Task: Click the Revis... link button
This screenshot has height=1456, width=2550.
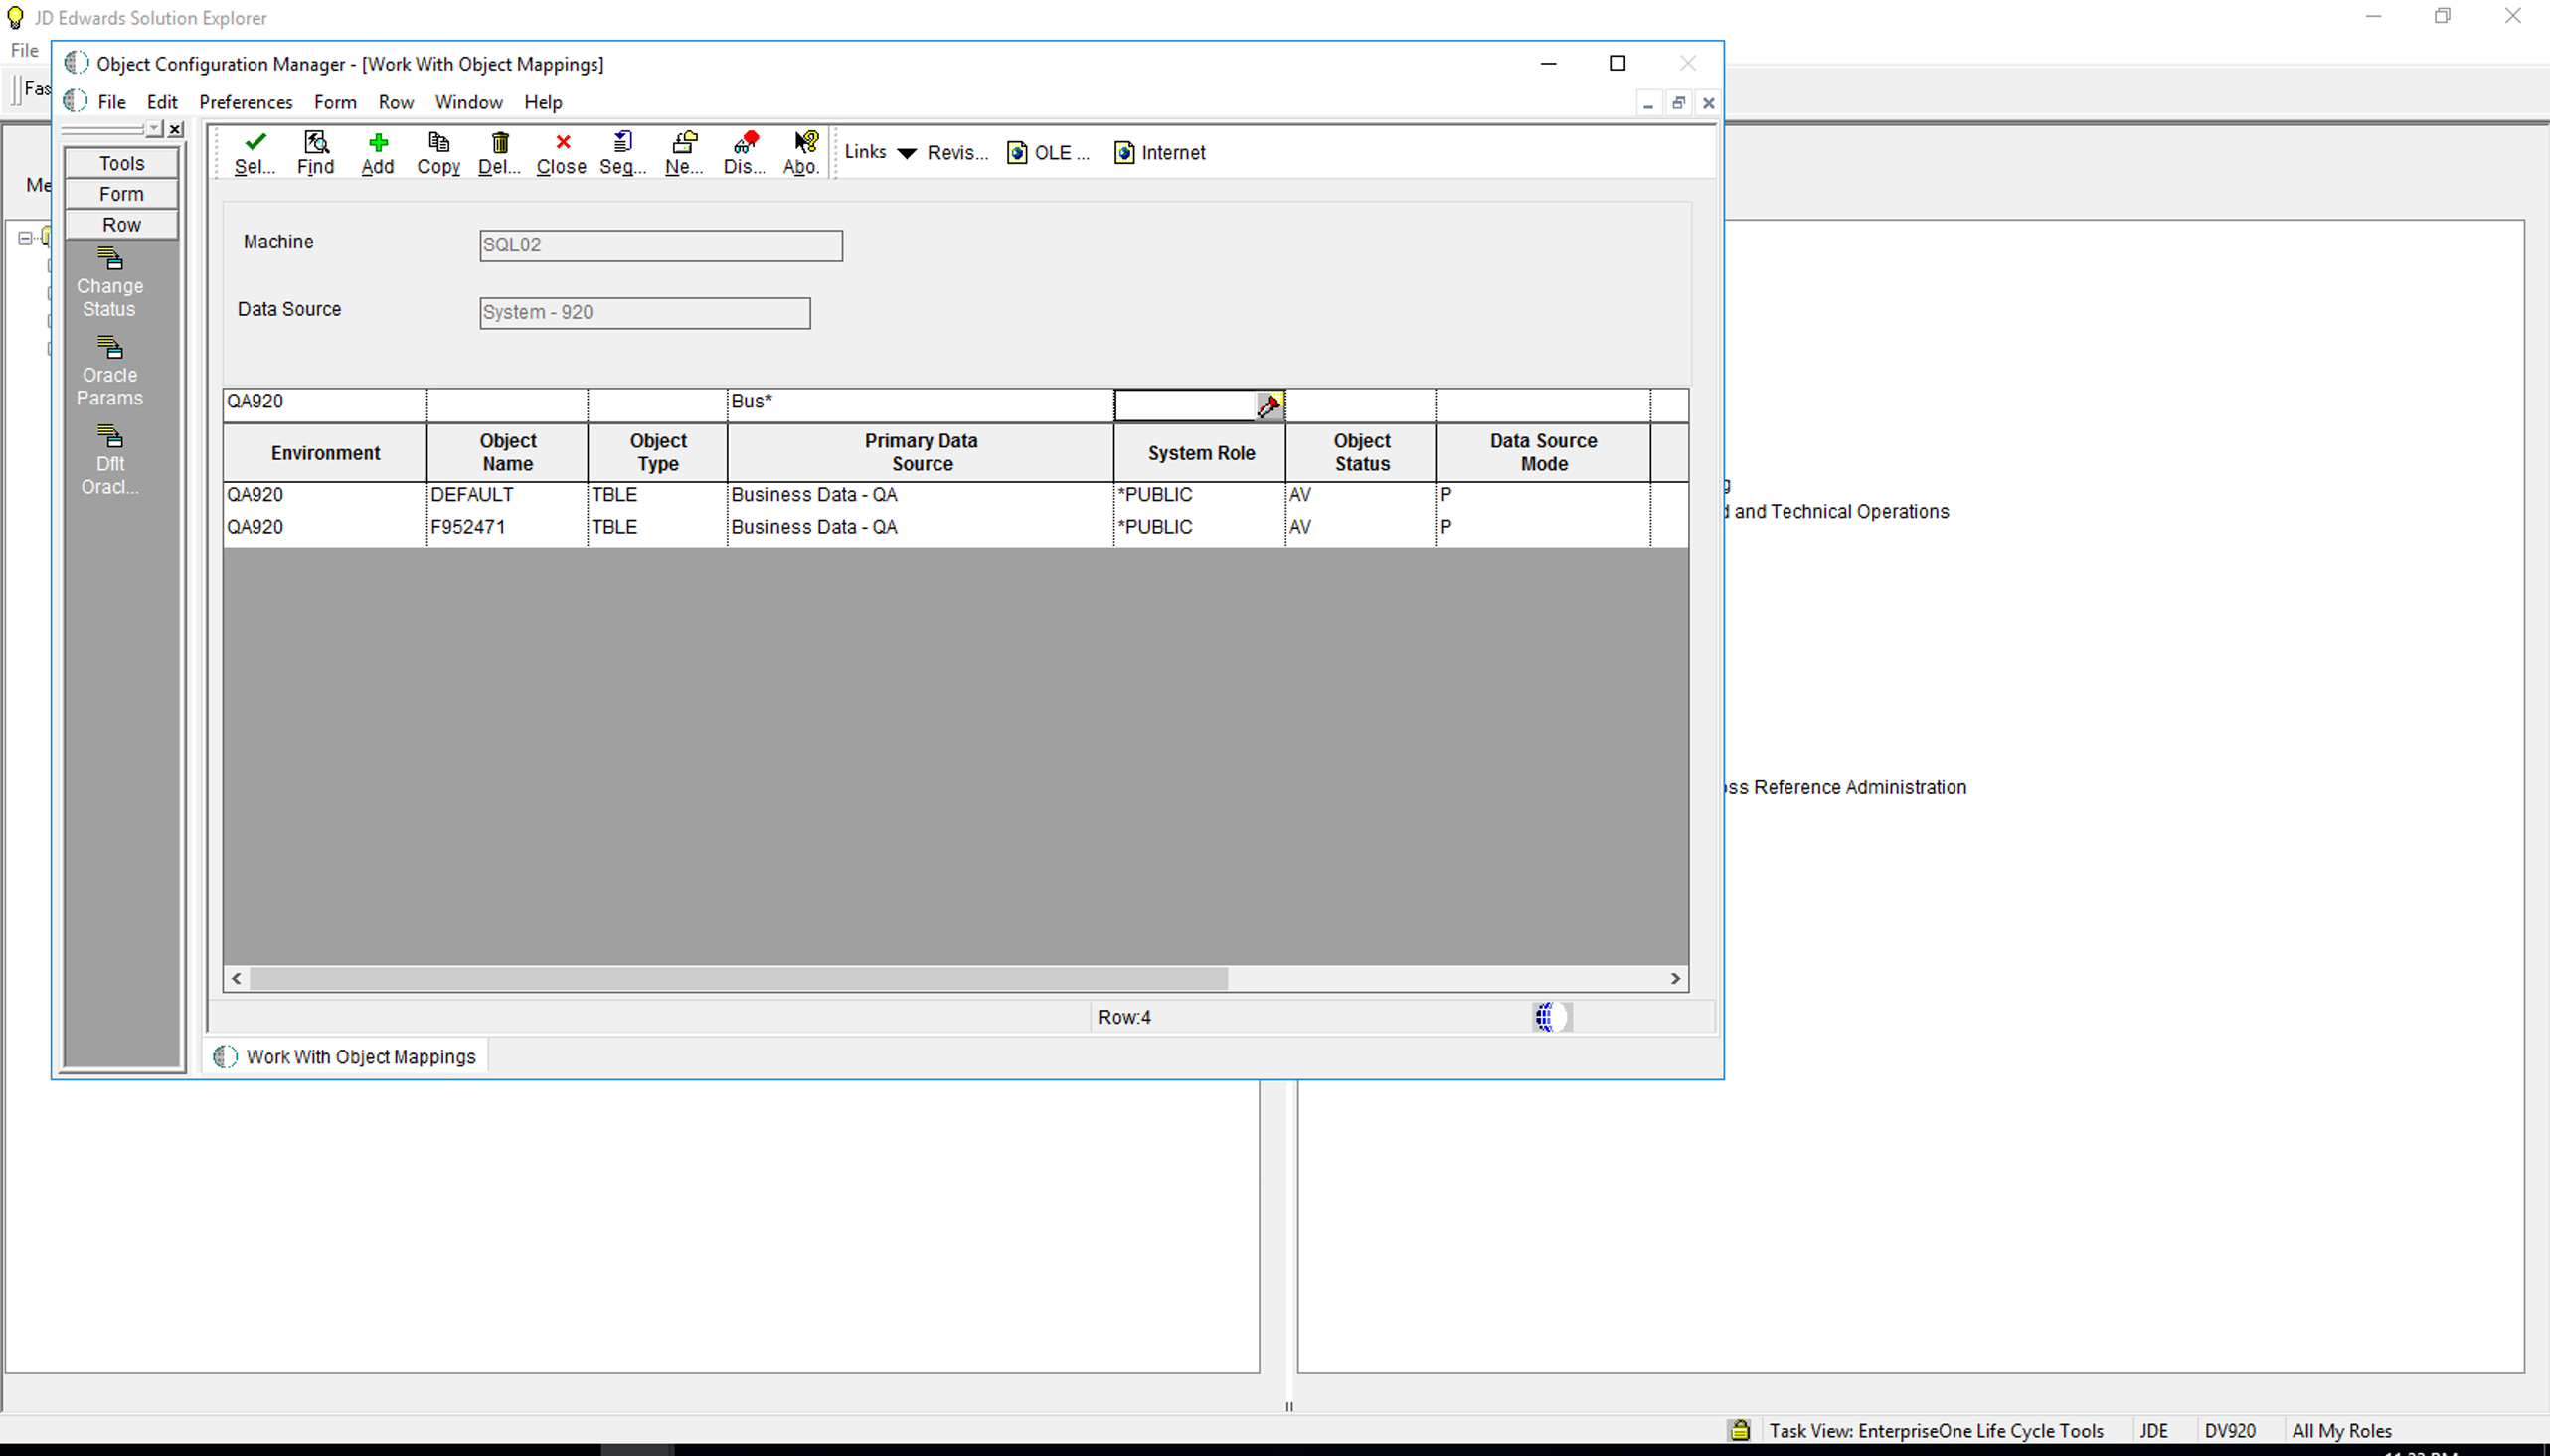Action: pyautogui.click(x=957, y=152)
